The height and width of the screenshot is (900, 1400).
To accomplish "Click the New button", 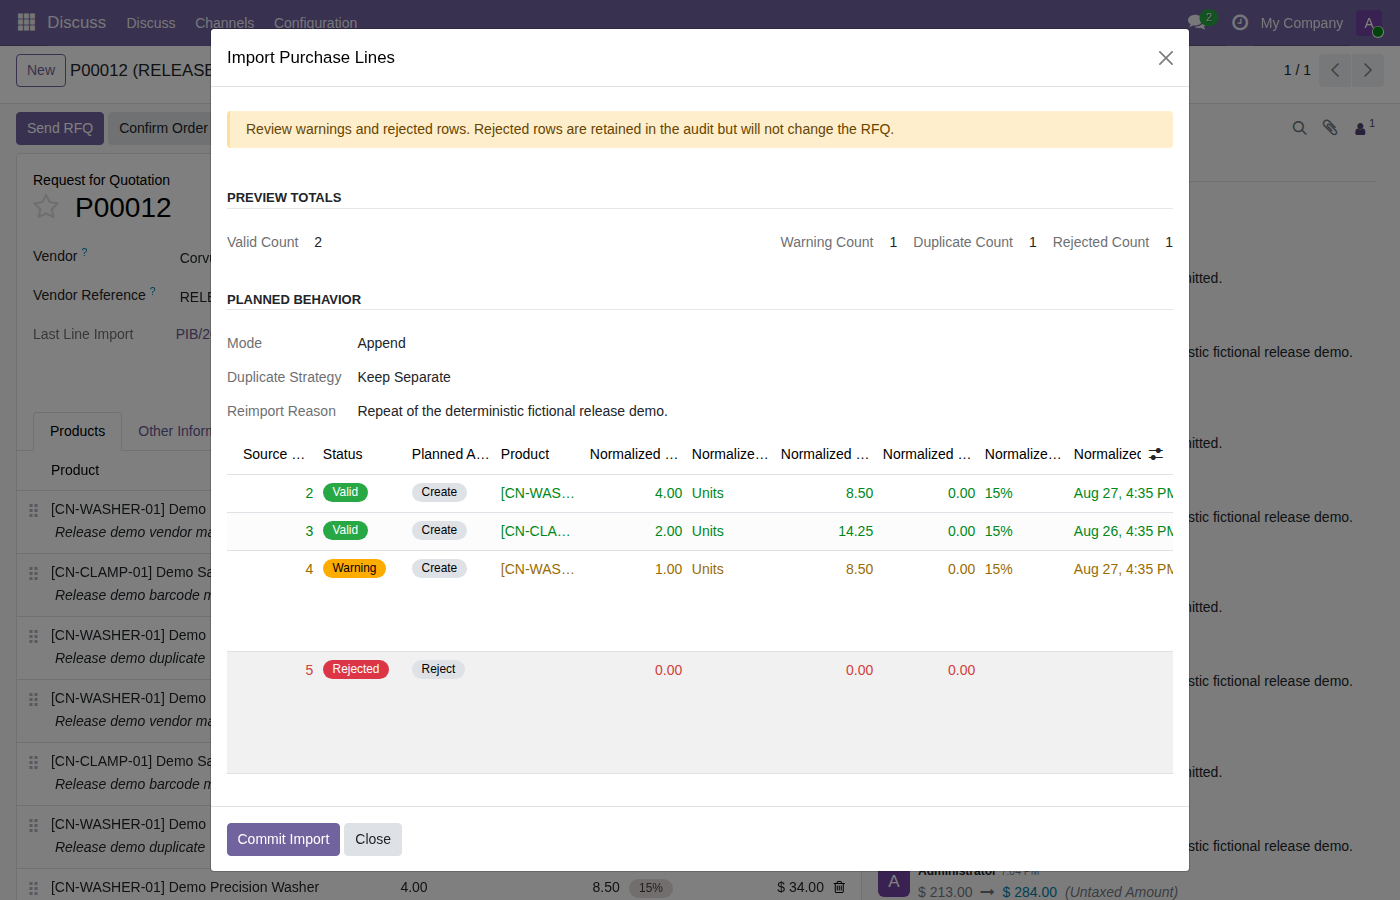I will click(41, 70).
